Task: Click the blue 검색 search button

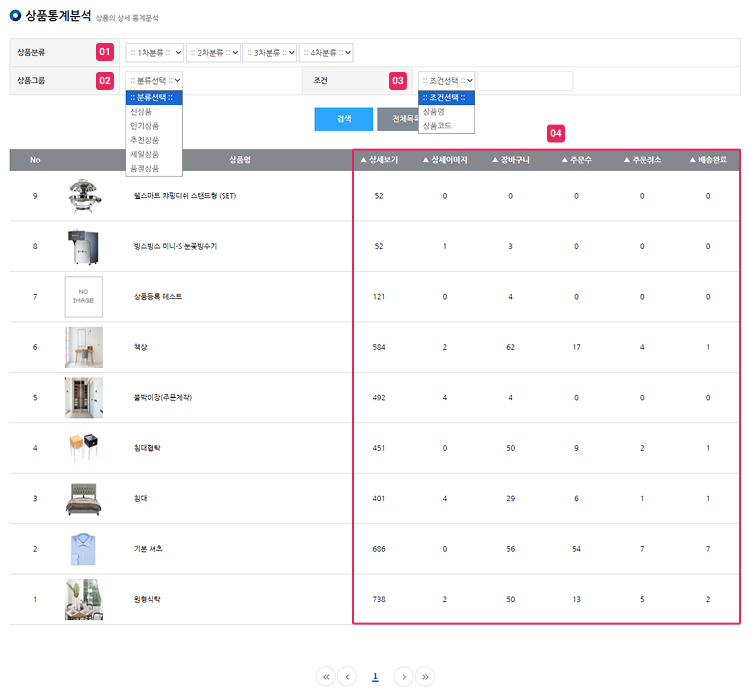Action: [344, 119]
